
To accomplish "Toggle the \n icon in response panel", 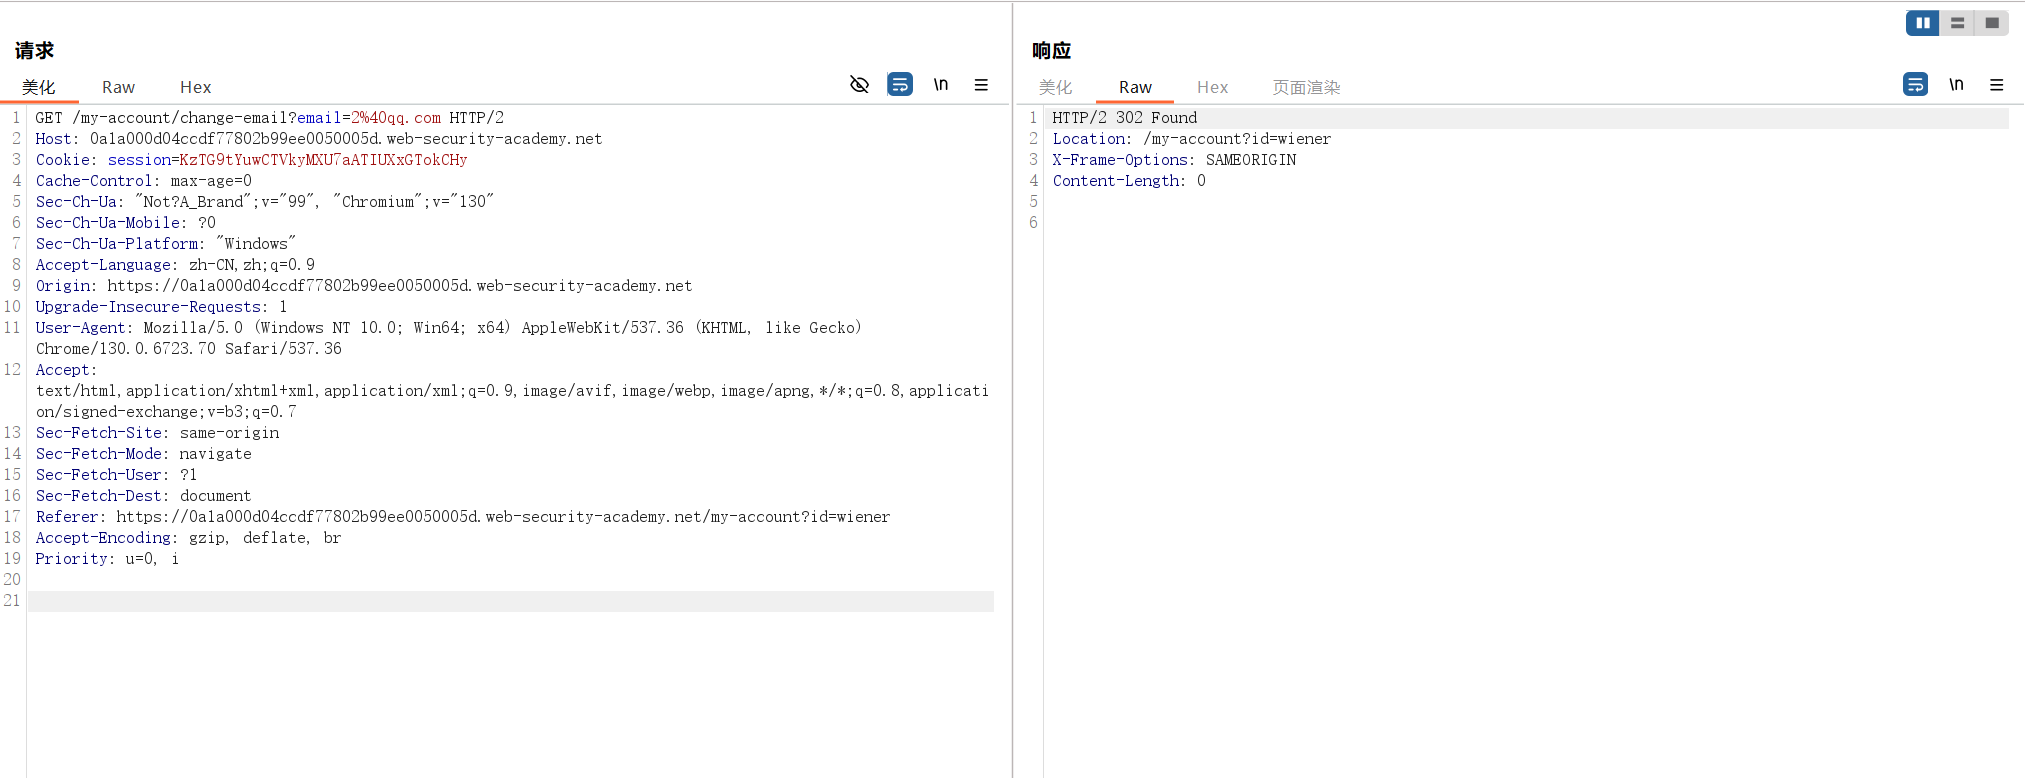I will coord(1956,85).
